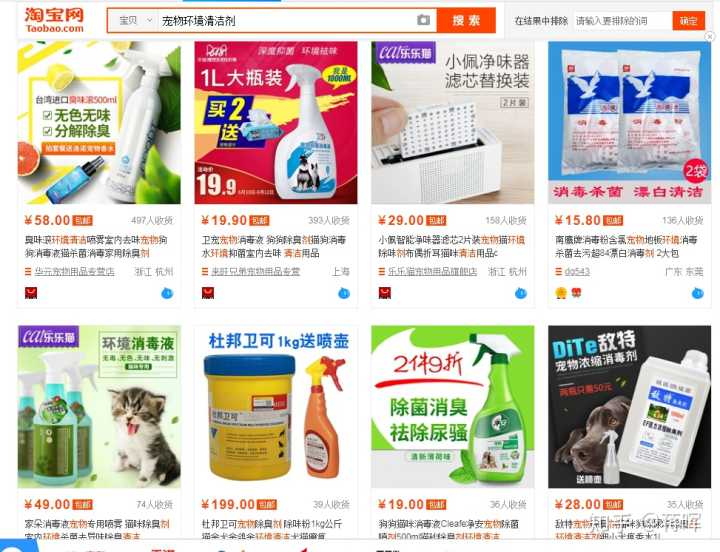Expand the 宝贝 search type dropdown
Image resolution: width=720 pixels, height=552 pixels.
(135, 21)
